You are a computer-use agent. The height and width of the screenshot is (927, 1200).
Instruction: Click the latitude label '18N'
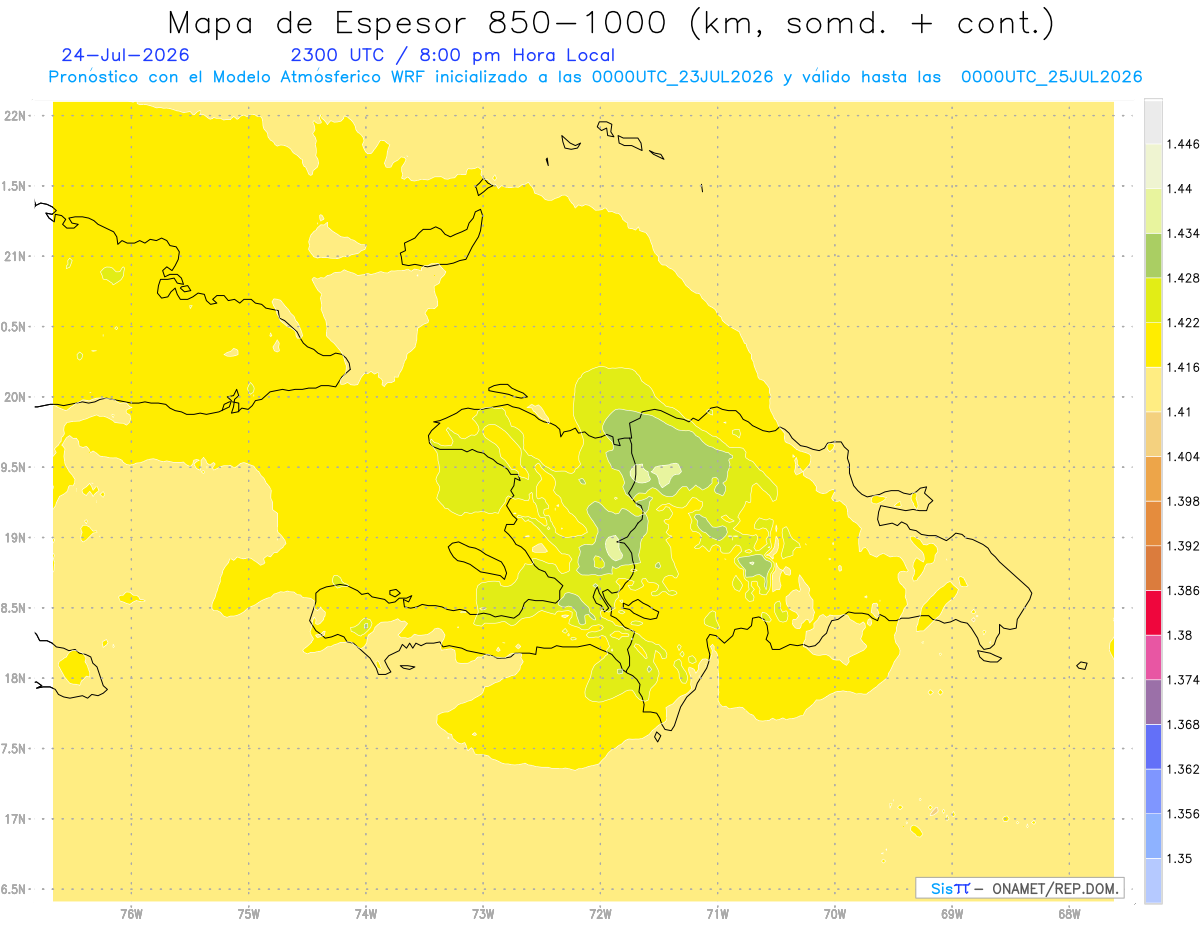pos(15,678)
